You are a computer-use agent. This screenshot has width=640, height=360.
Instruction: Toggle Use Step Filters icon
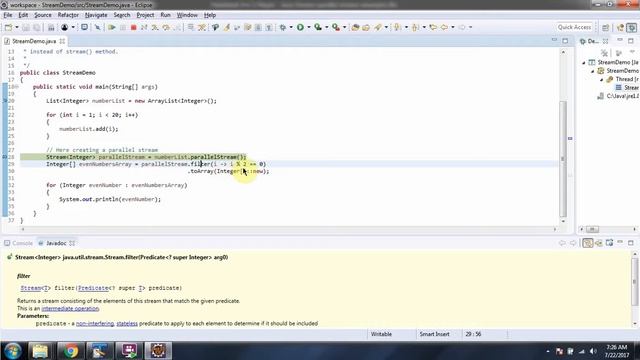[x=202, y=27]
